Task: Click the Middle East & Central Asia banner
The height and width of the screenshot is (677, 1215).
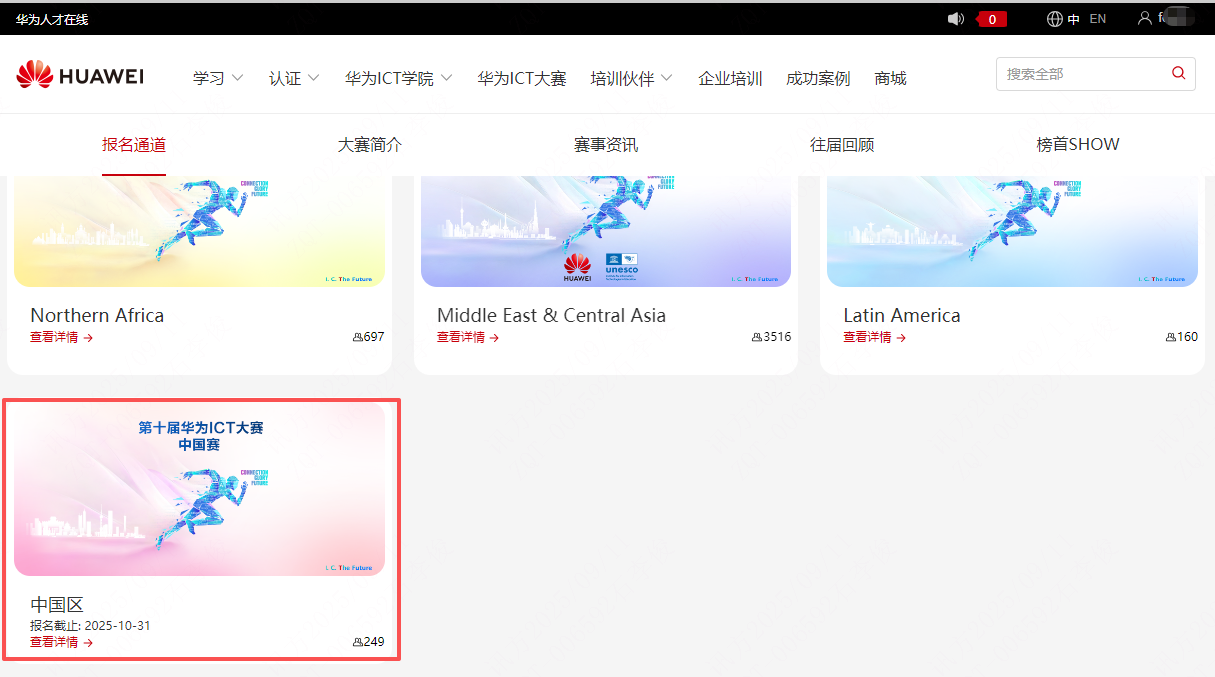Action: click(x=605, y=228)
